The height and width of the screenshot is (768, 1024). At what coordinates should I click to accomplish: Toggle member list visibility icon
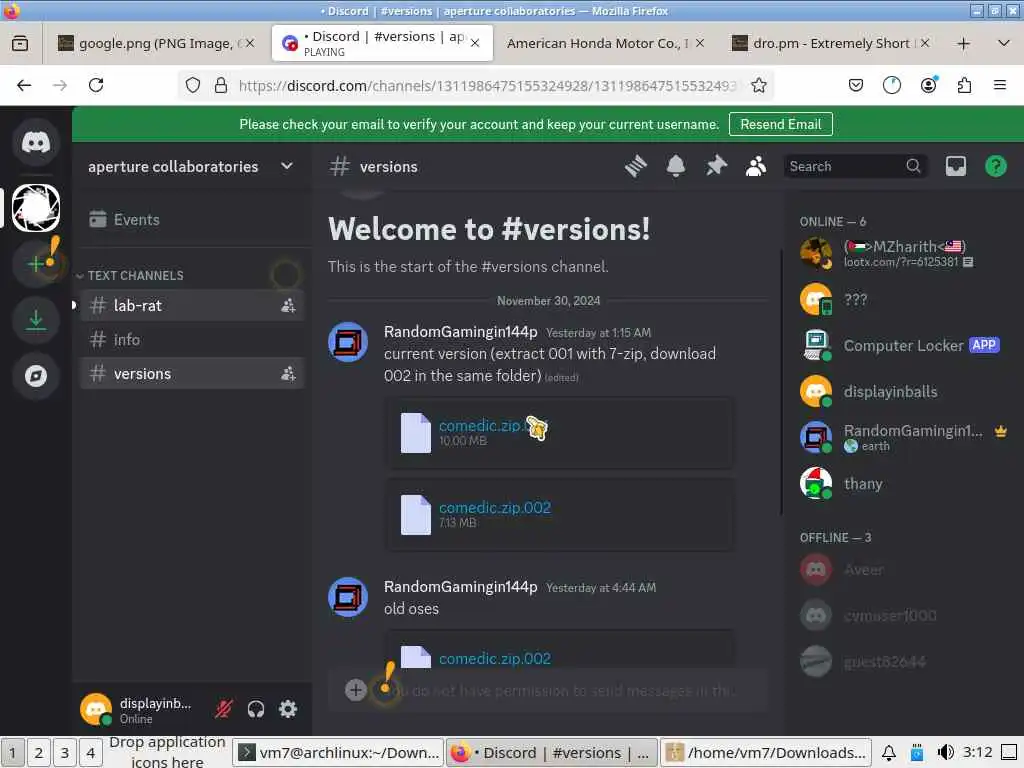756,167
